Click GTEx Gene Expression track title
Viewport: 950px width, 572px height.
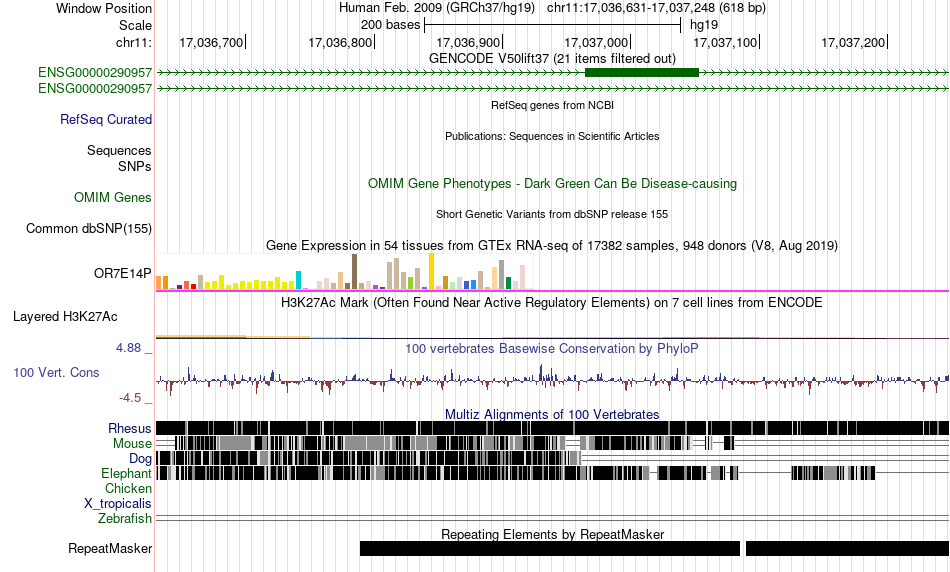pos(552,245)
